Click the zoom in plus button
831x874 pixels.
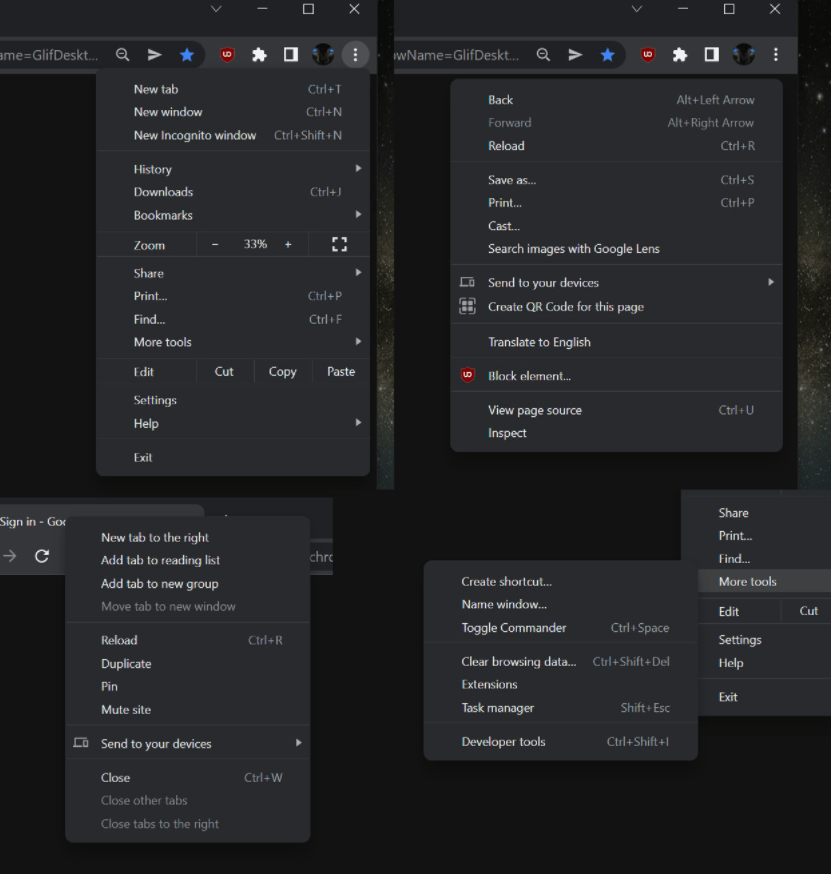coord(288,245)
